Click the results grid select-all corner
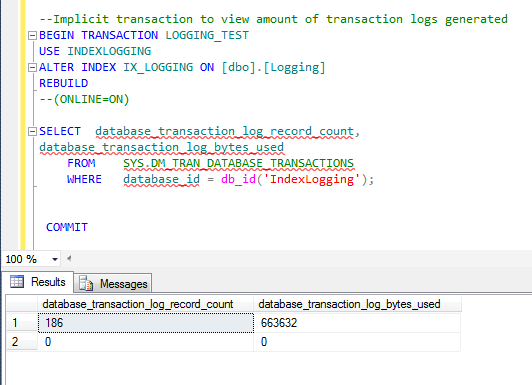Image resolution: width=532 pixels, height=385 pixels. pos(22,304)
